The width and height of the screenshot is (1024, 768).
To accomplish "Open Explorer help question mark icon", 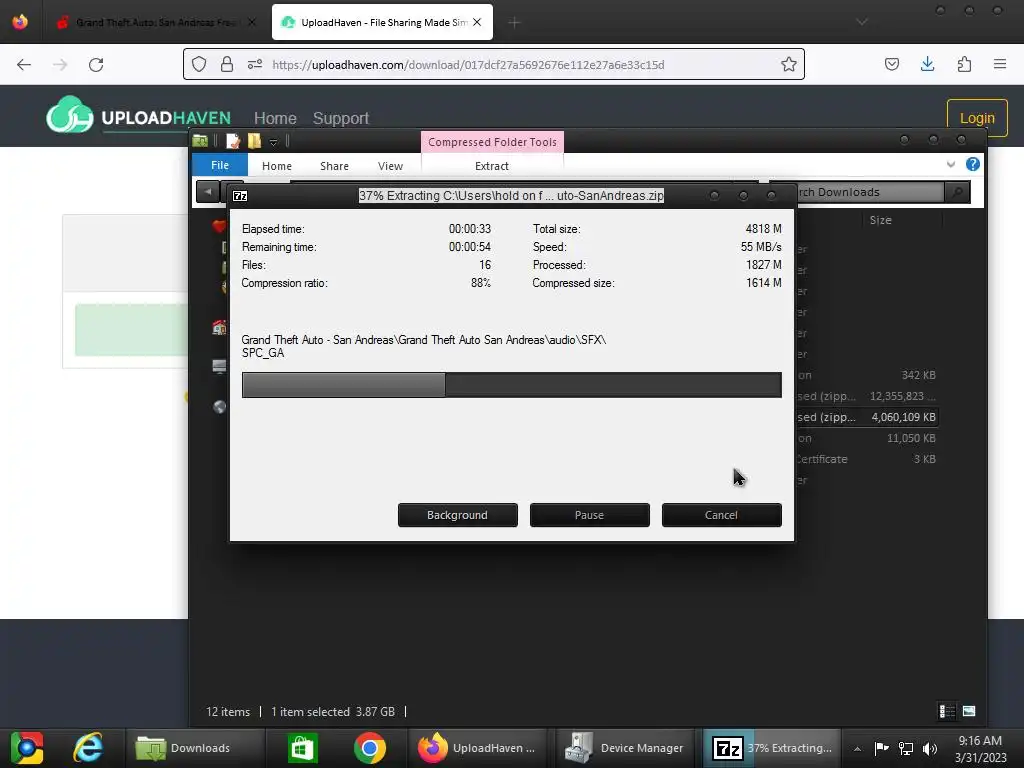I will [x=972, y=165].
